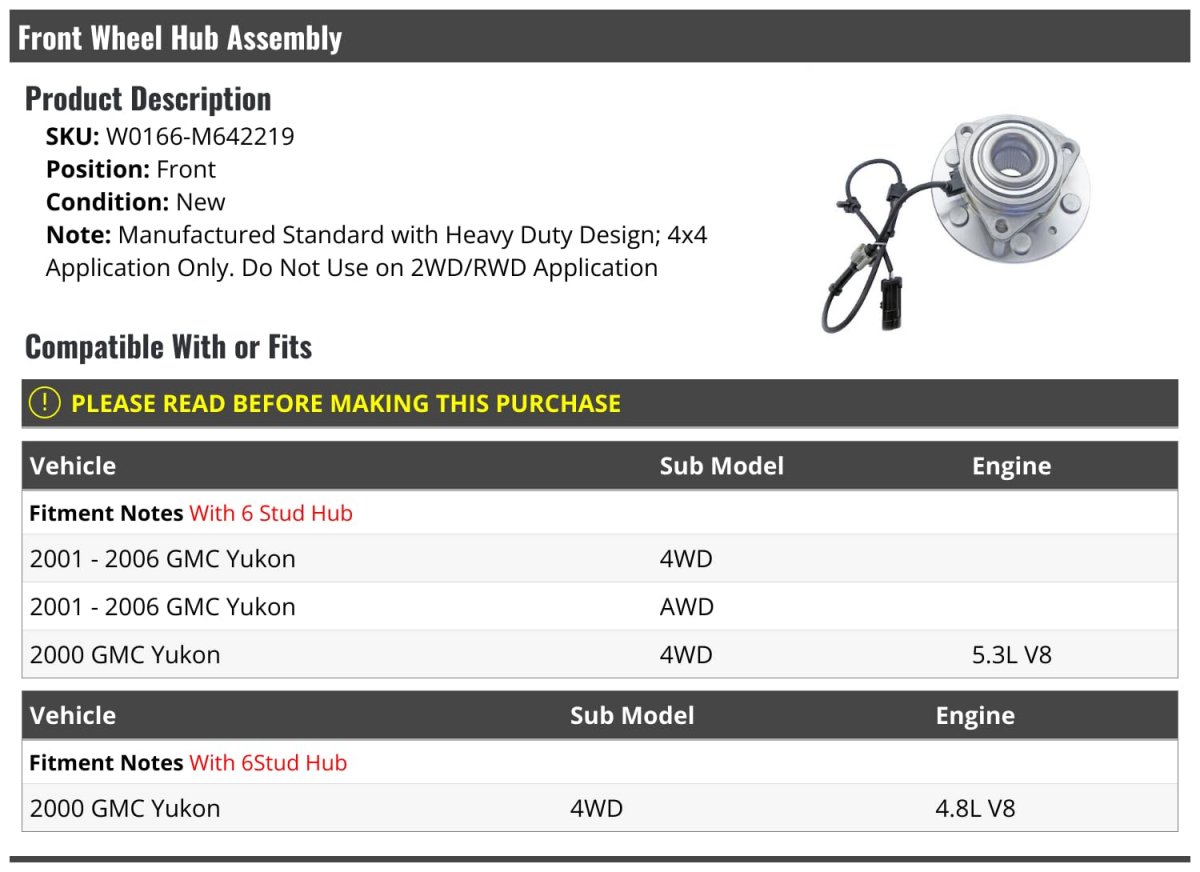Click the PLEASE READ BEFORE MAKING THIS PURCHASE banner
The height and width of the screenshot is (872, 1200).
[x=346, y=403]
